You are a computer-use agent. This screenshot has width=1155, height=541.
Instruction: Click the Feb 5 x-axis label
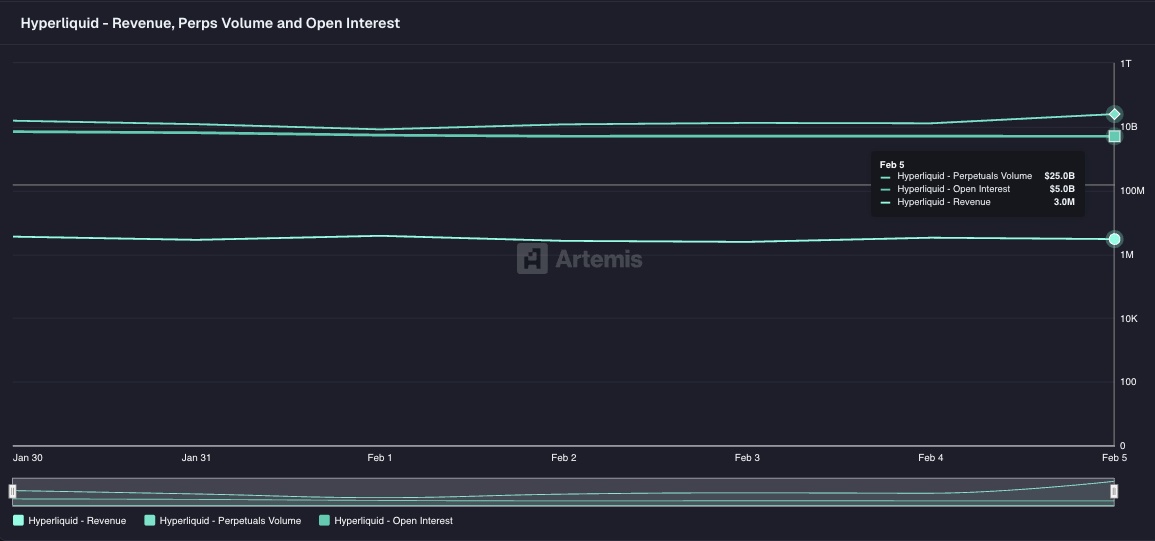[1114, 458]
